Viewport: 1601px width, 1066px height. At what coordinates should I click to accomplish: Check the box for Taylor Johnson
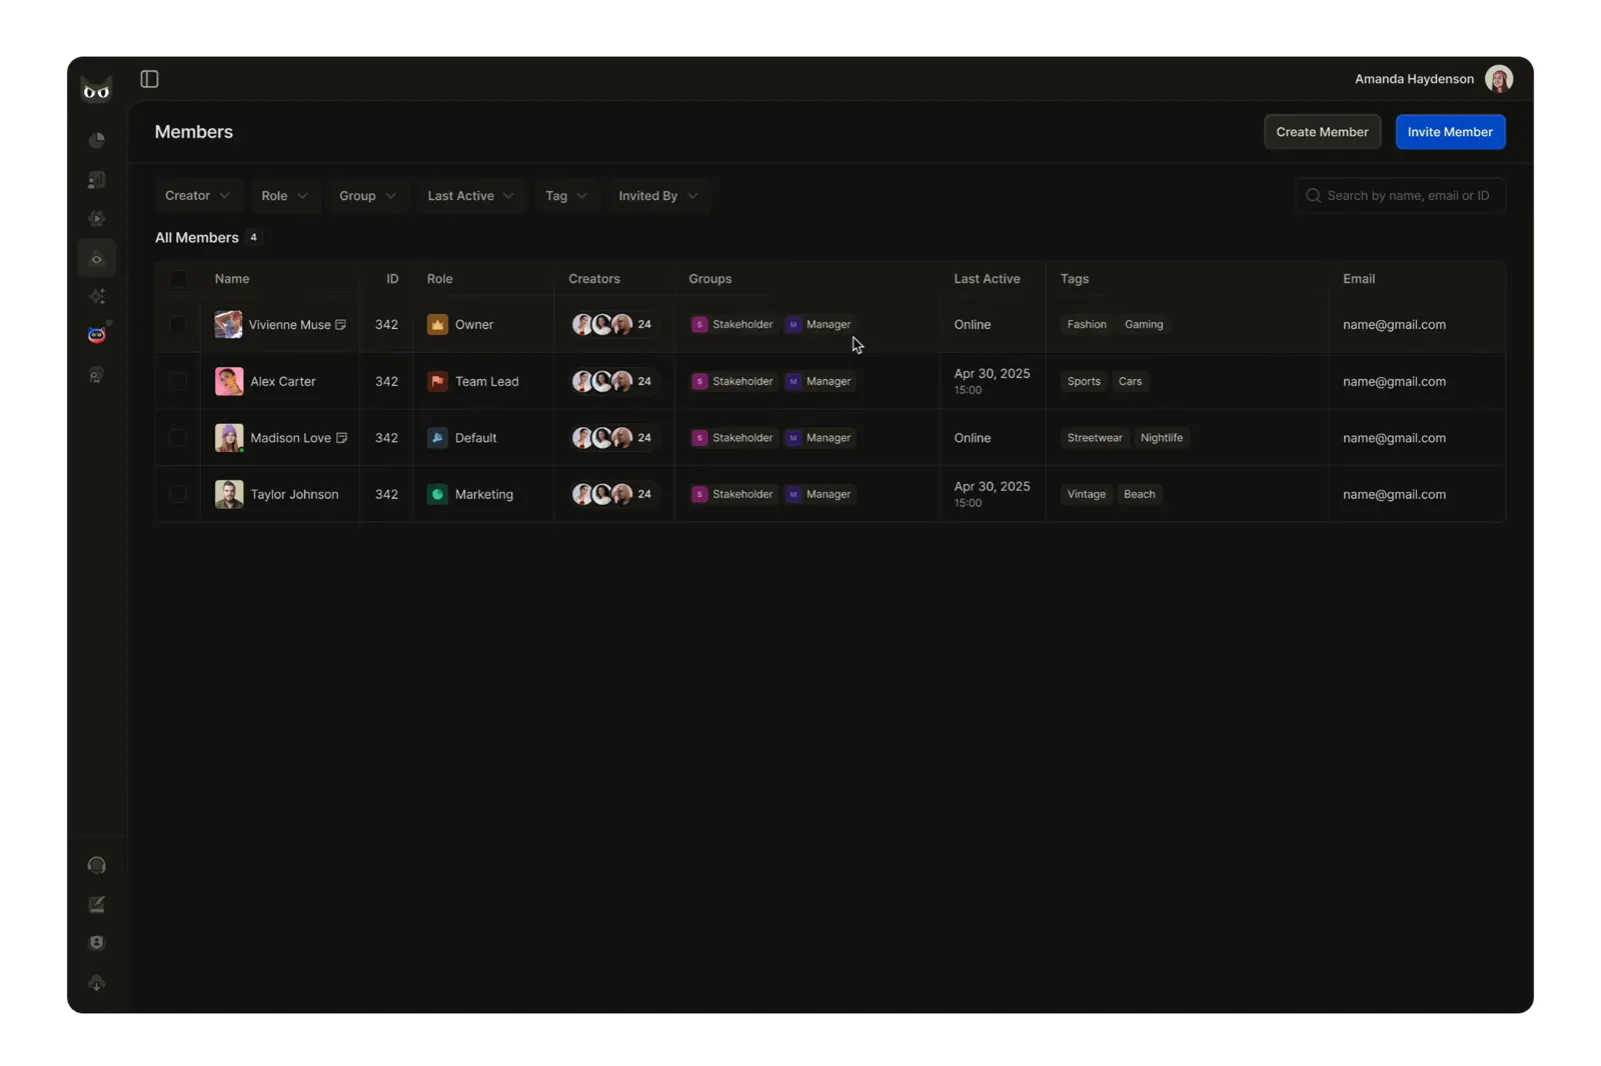pyautogui.click(x=178, y=494)
